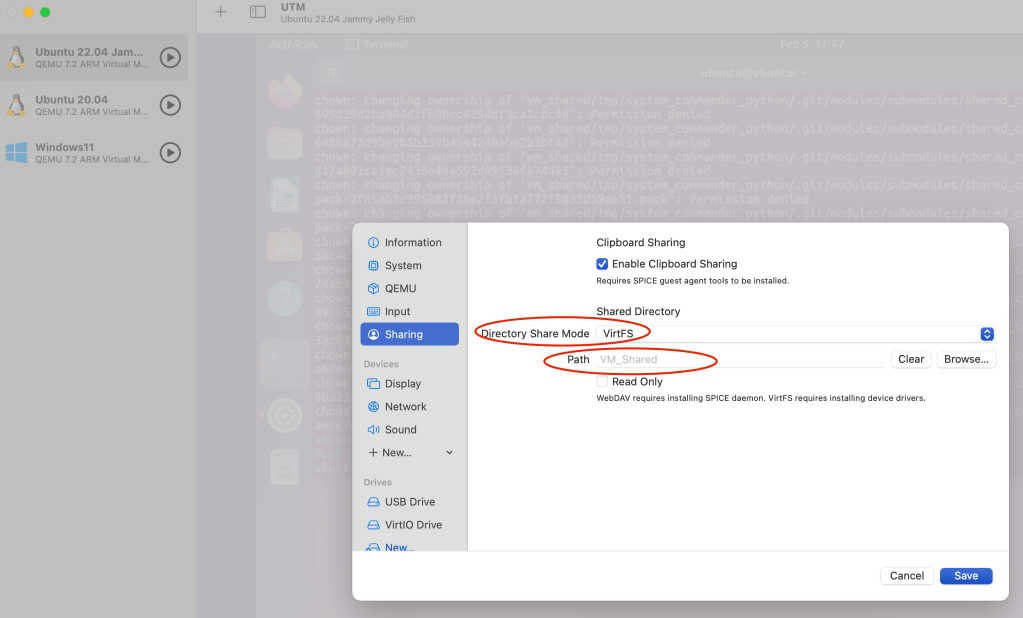Click the plus icon to add VM

[x=221, y=12]
